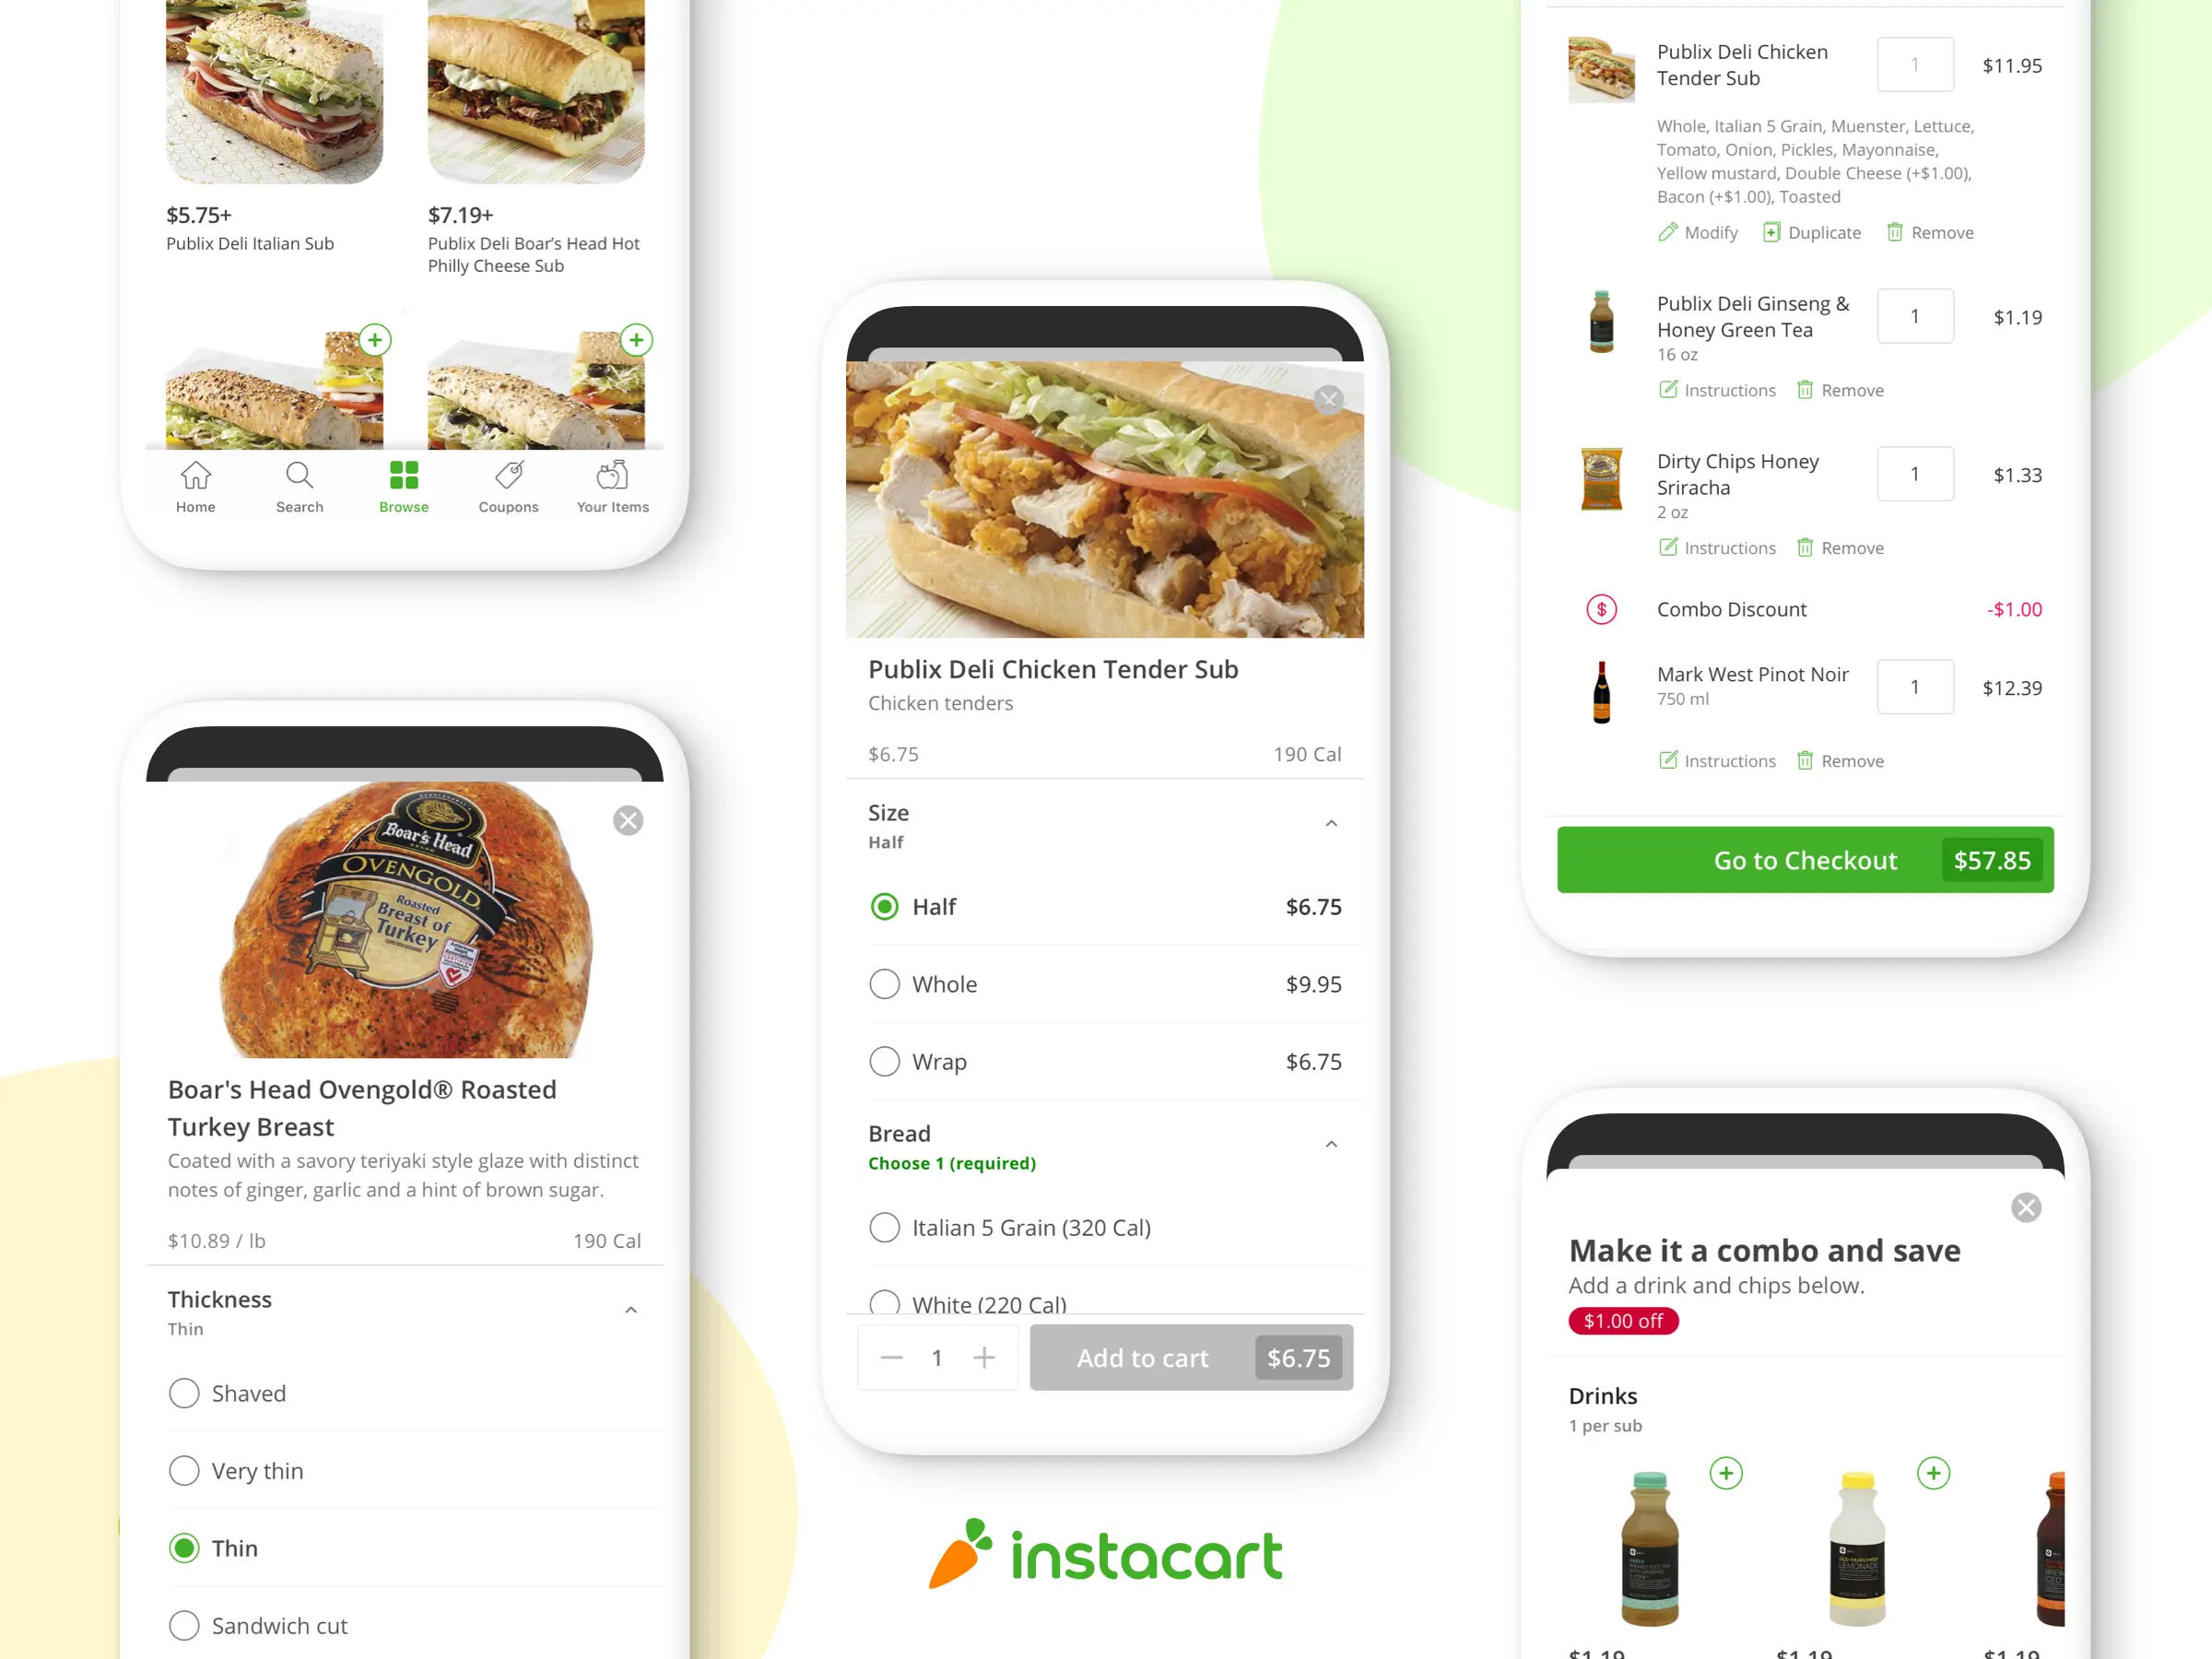Tap Go to Checkout for $57.85
Viewport: 2212px width, 1659px height.
[x=1805, y=859]
